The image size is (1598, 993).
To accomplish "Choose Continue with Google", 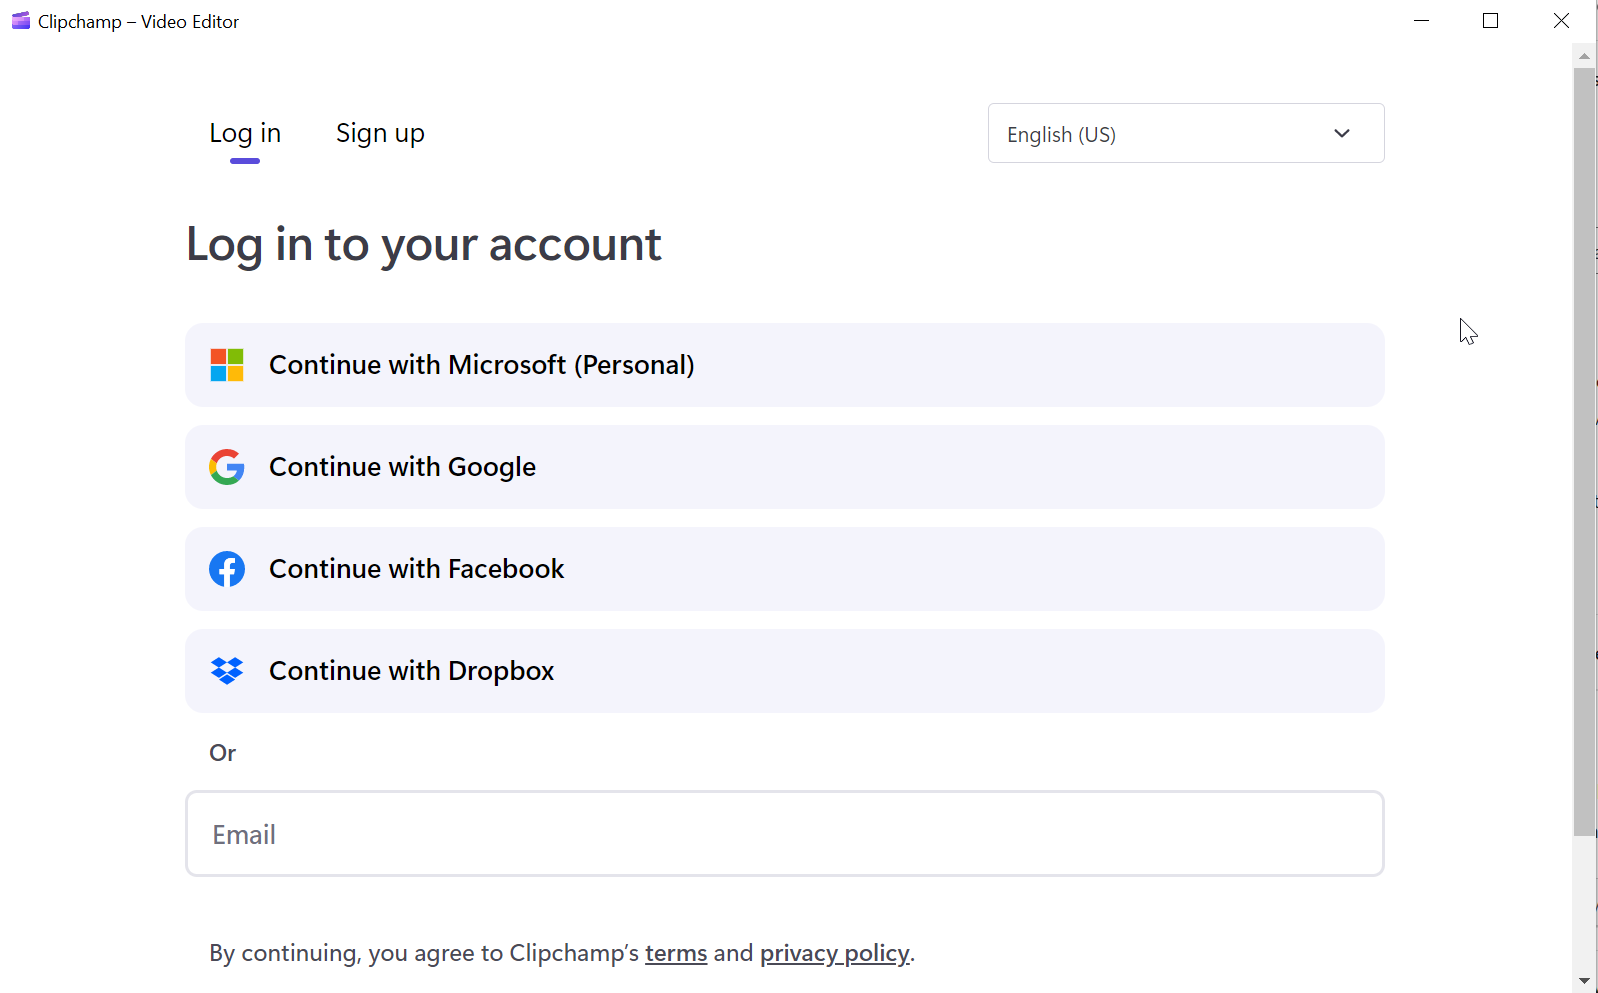I will tap(784, 467).
